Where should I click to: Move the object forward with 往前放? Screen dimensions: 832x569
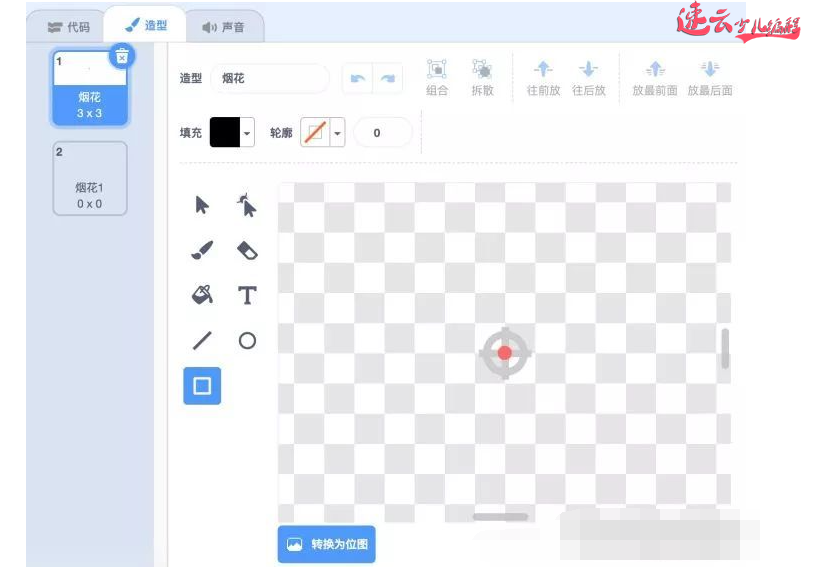pyautogui.click(x=543, y=77)
